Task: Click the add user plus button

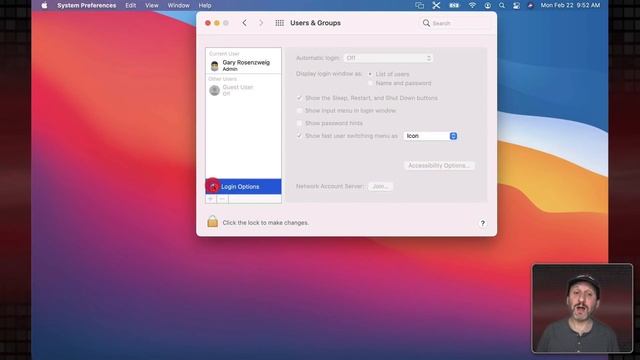Action: coord(211,199)
